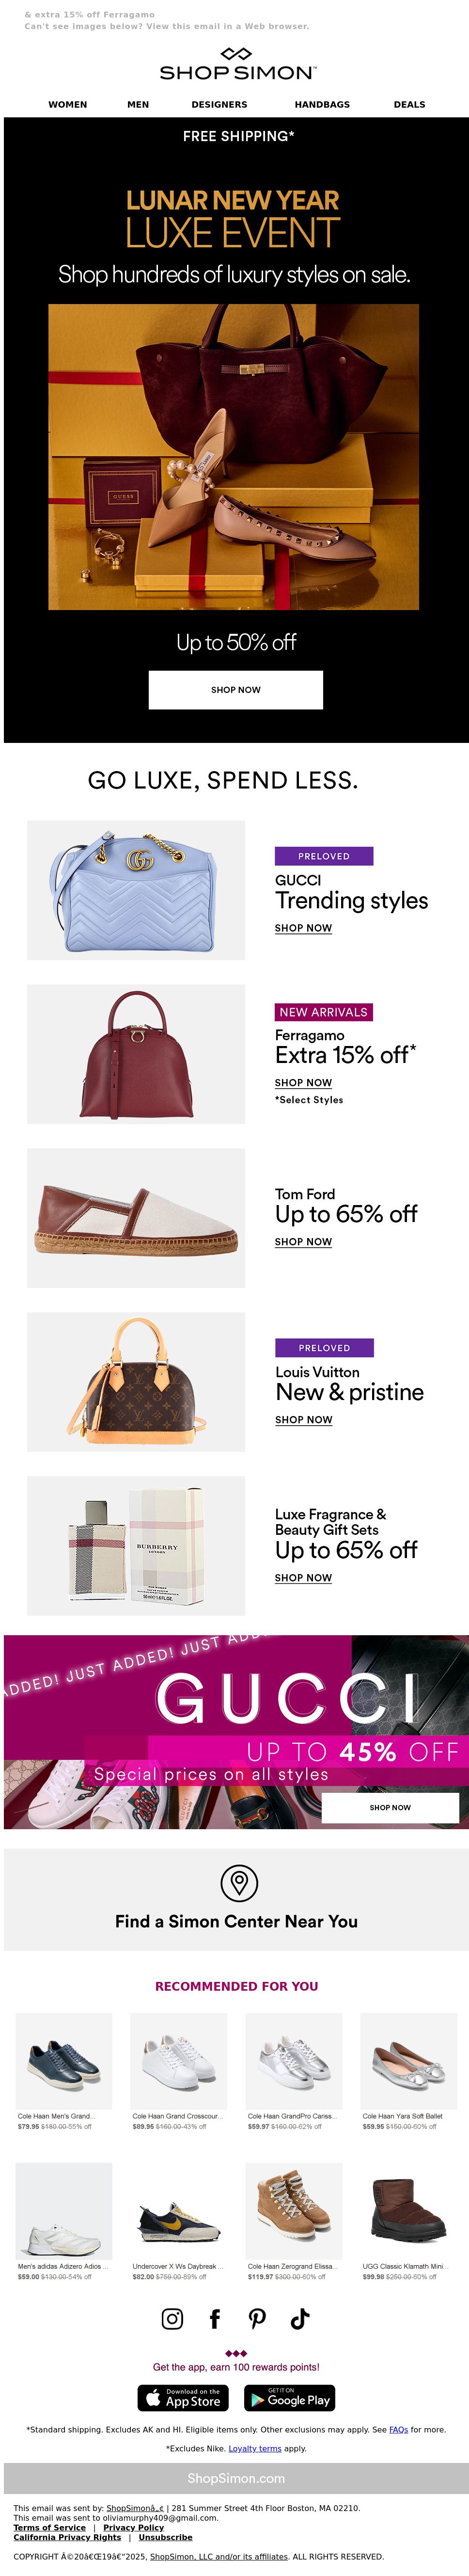Viewport: 469px width, 2576px height.
Task: Open the Pinterest social icon
Action: (258, 2318)
